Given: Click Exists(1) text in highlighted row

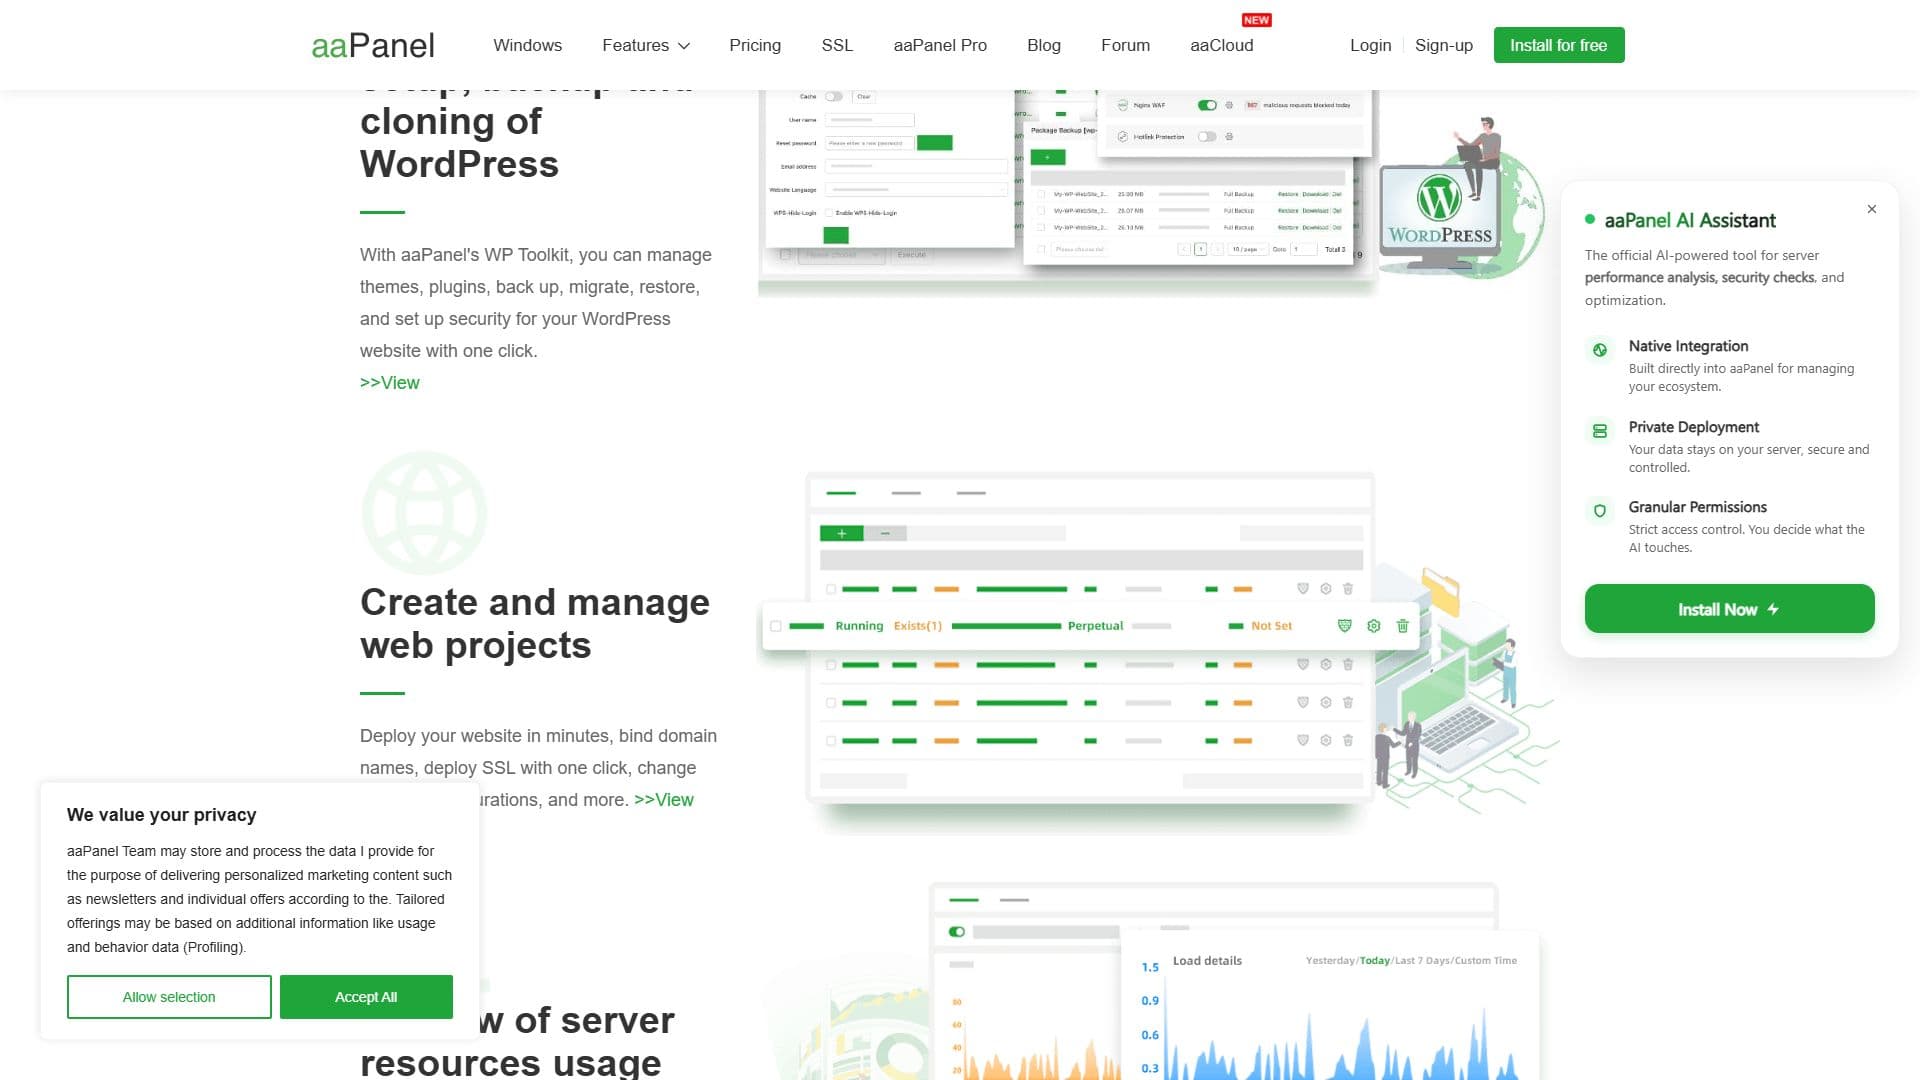Looking at the screenshot, I should 918,626.
